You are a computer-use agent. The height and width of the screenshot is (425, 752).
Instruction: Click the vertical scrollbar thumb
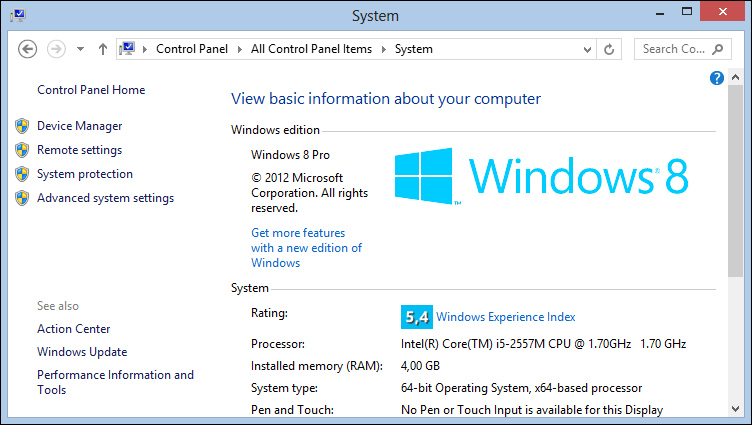[735, 181]
